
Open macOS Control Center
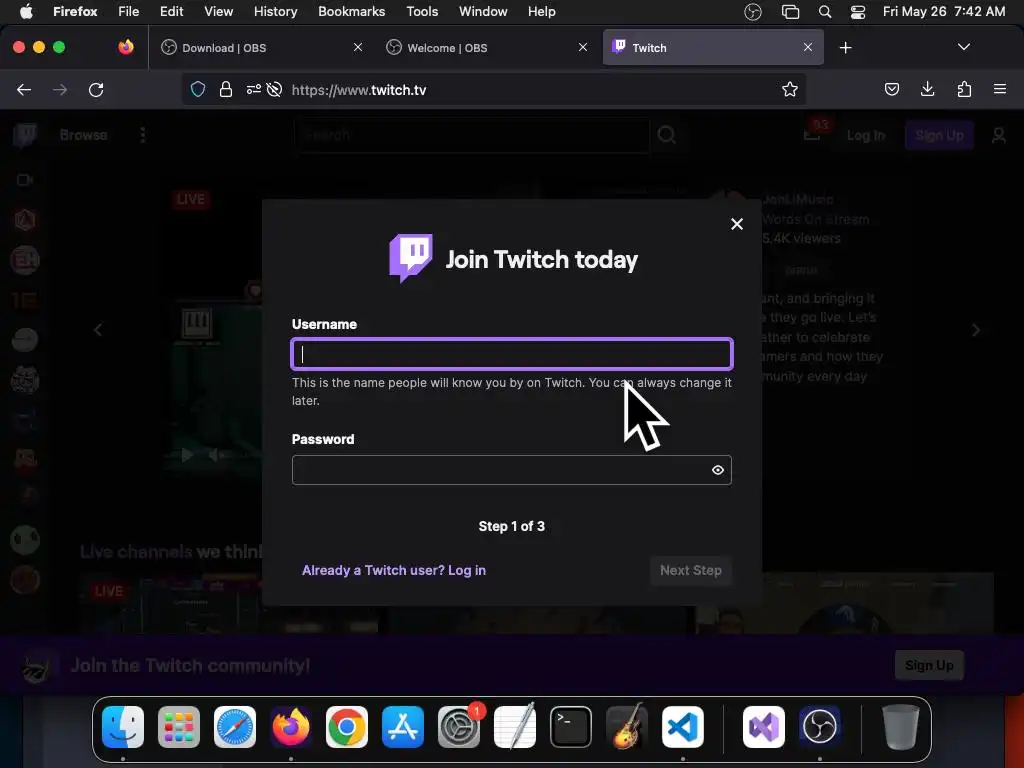coord(857,12)
